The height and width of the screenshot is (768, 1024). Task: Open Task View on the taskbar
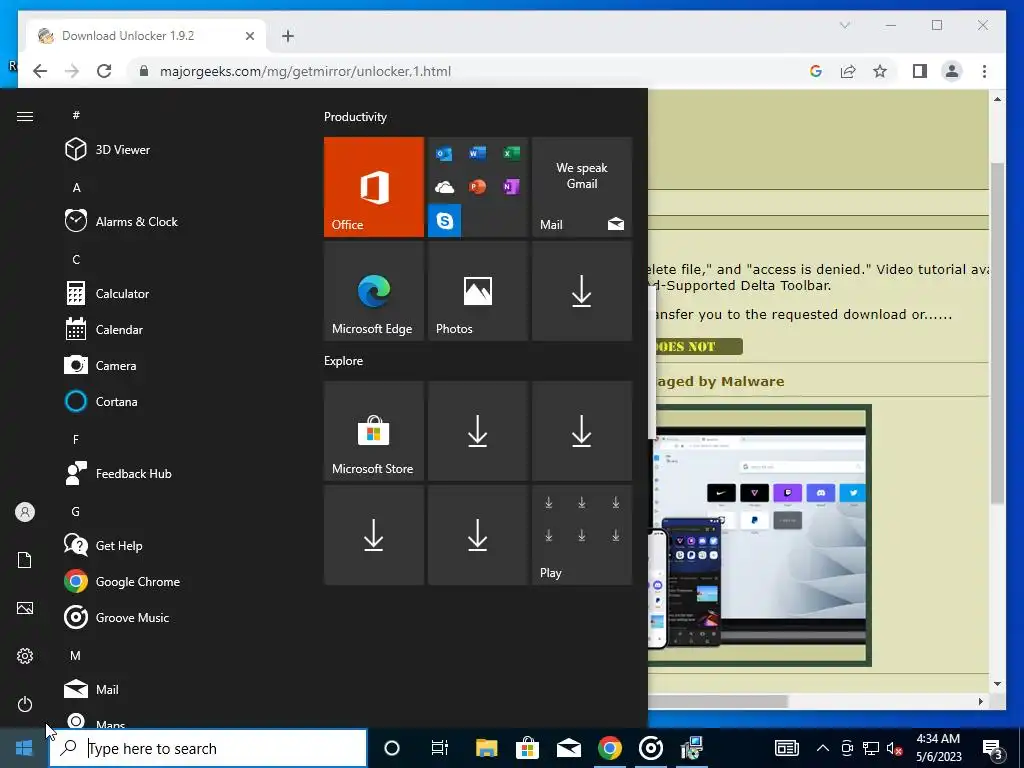click(440, 748)
